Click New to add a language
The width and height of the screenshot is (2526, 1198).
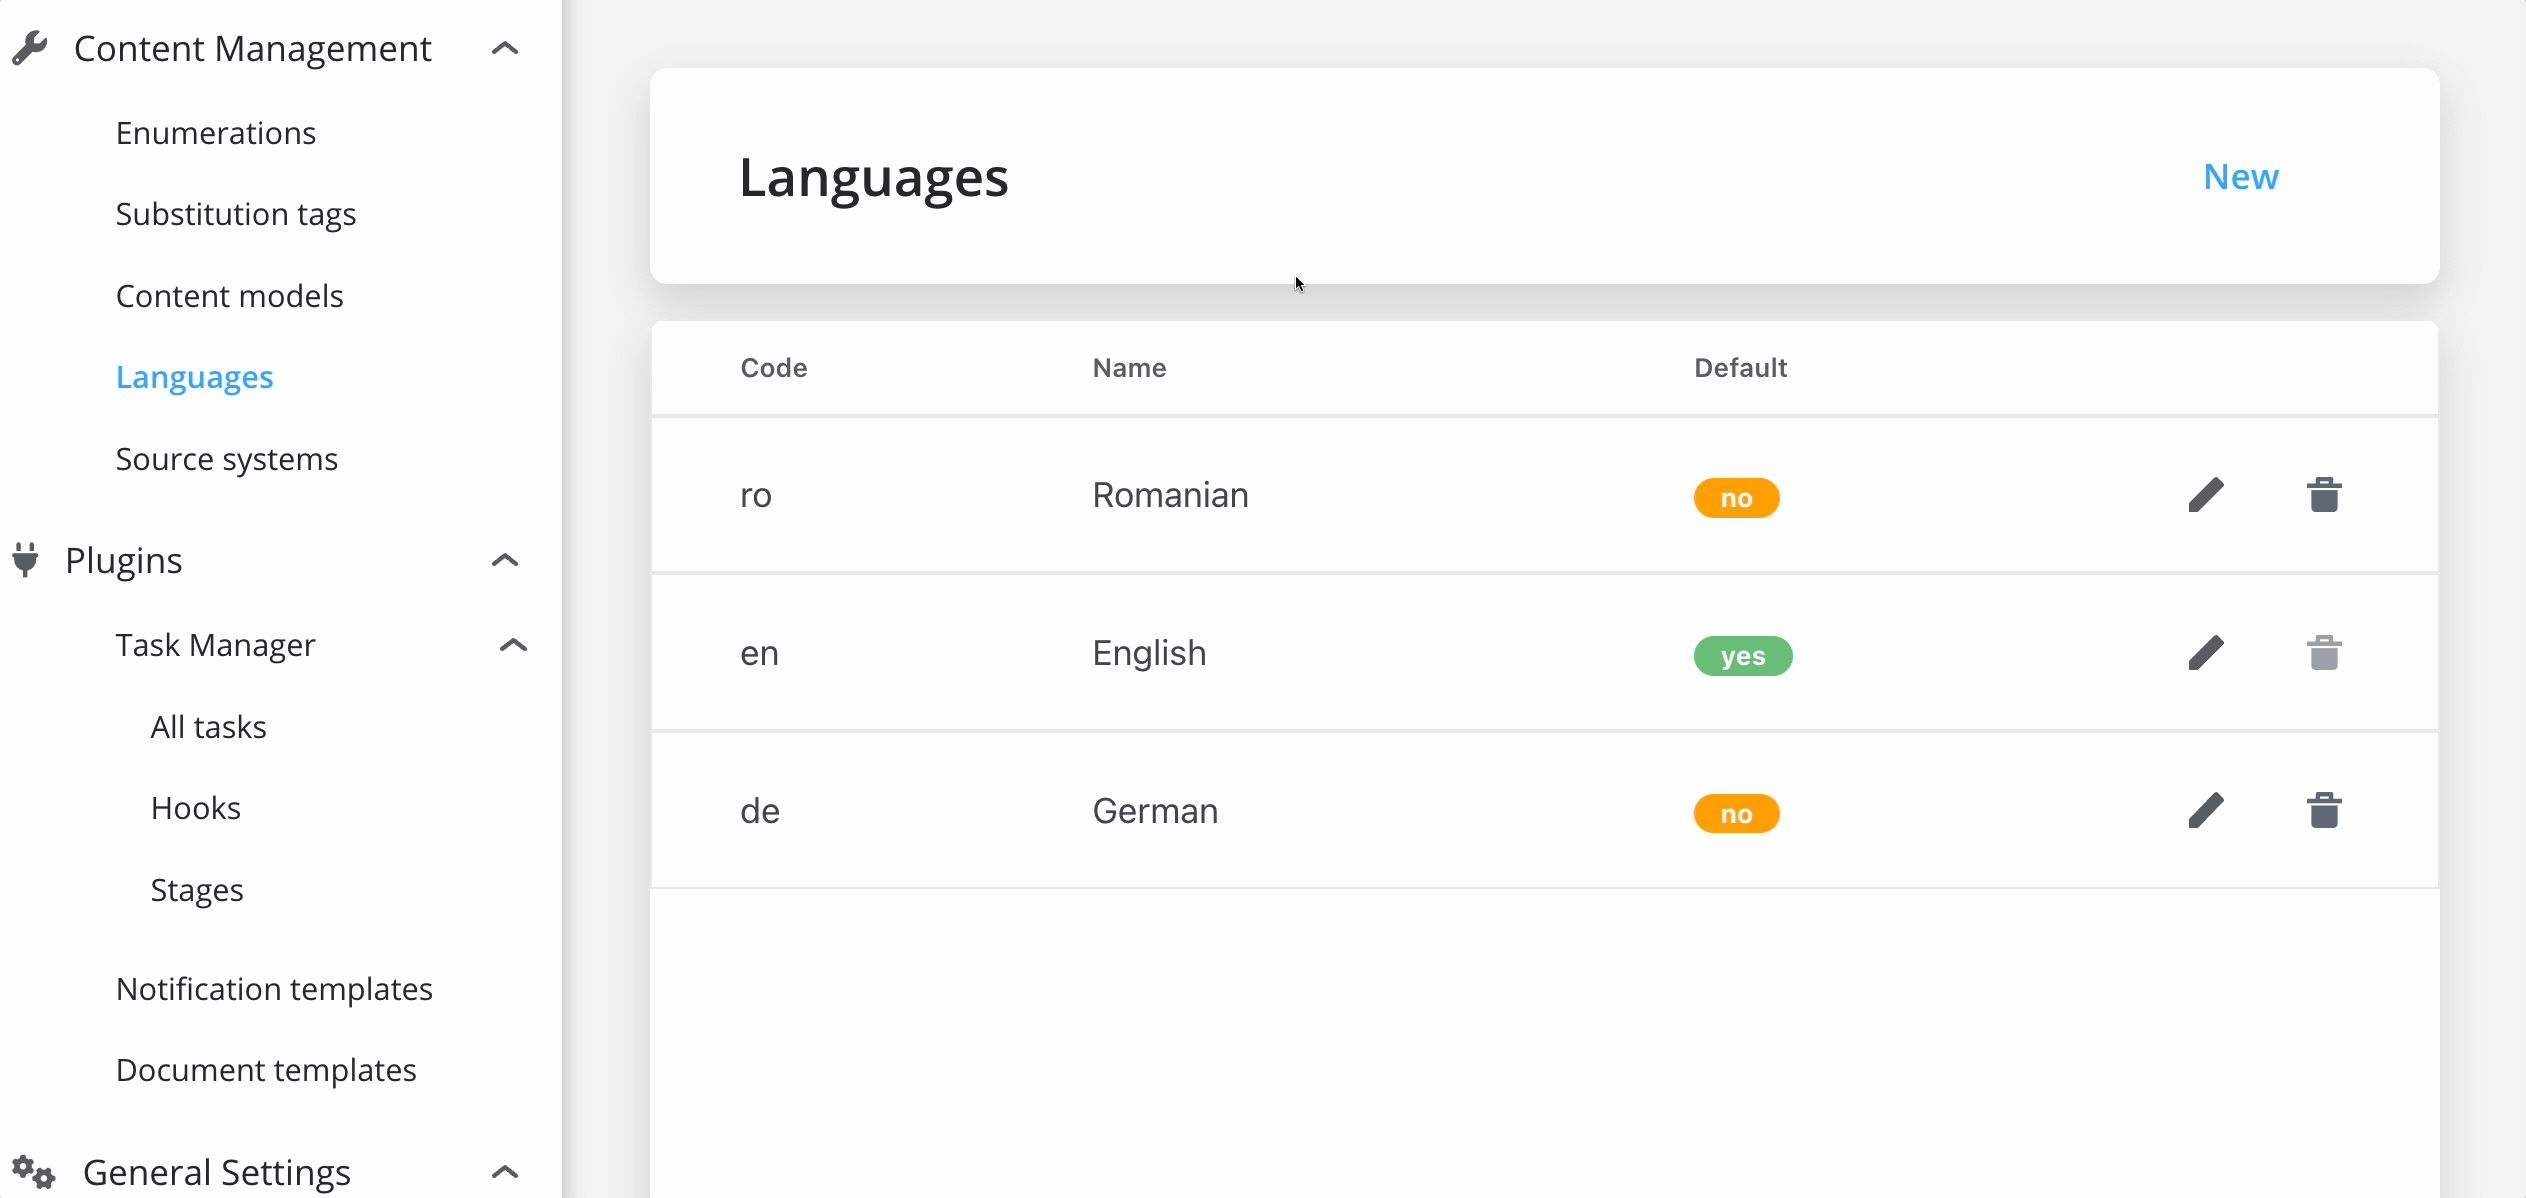coord(2241,177)
